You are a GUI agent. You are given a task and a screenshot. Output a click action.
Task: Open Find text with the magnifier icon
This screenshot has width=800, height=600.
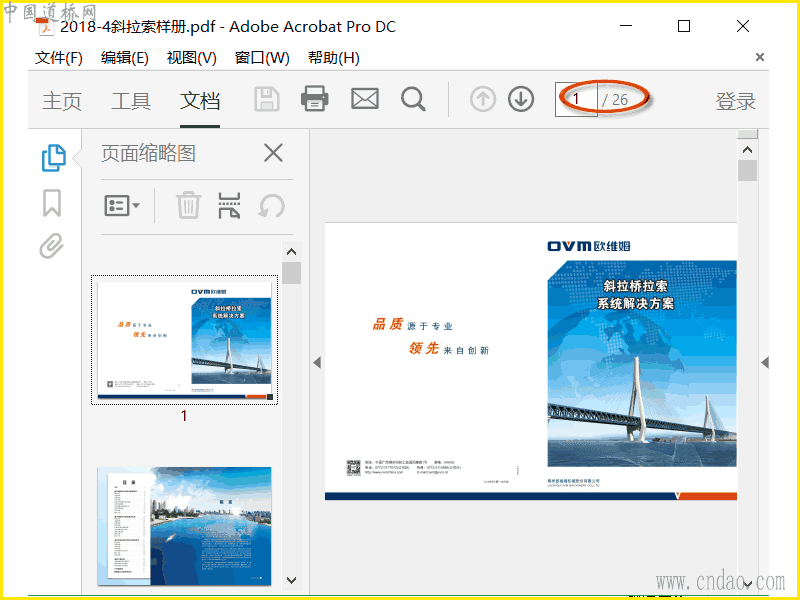tap(413, 99)
